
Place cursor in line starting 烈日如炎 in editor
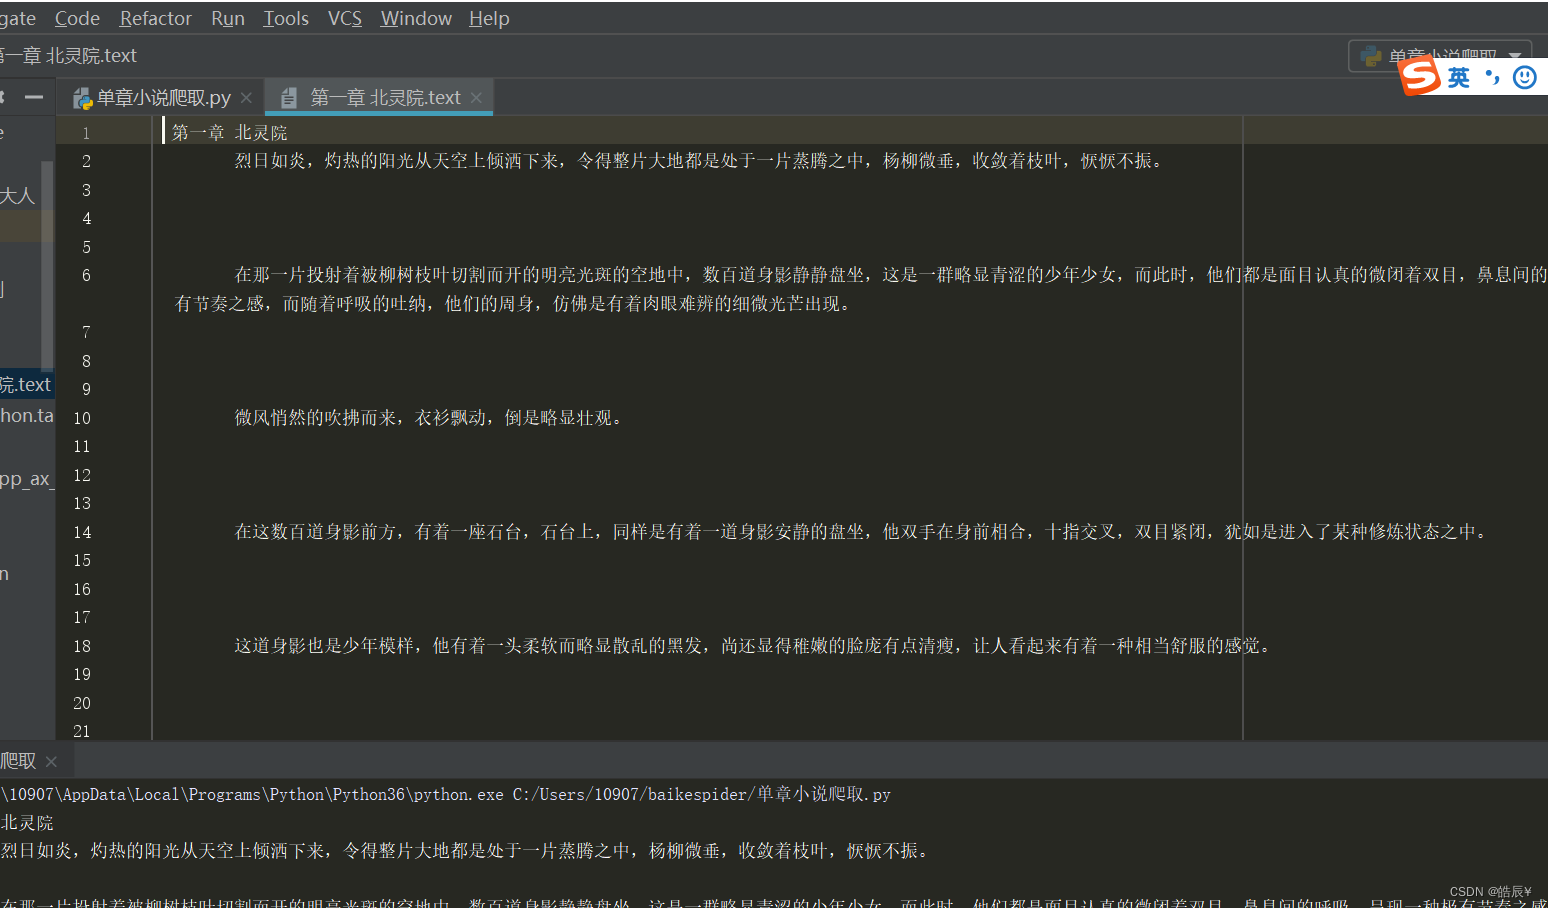click(701, 161)
